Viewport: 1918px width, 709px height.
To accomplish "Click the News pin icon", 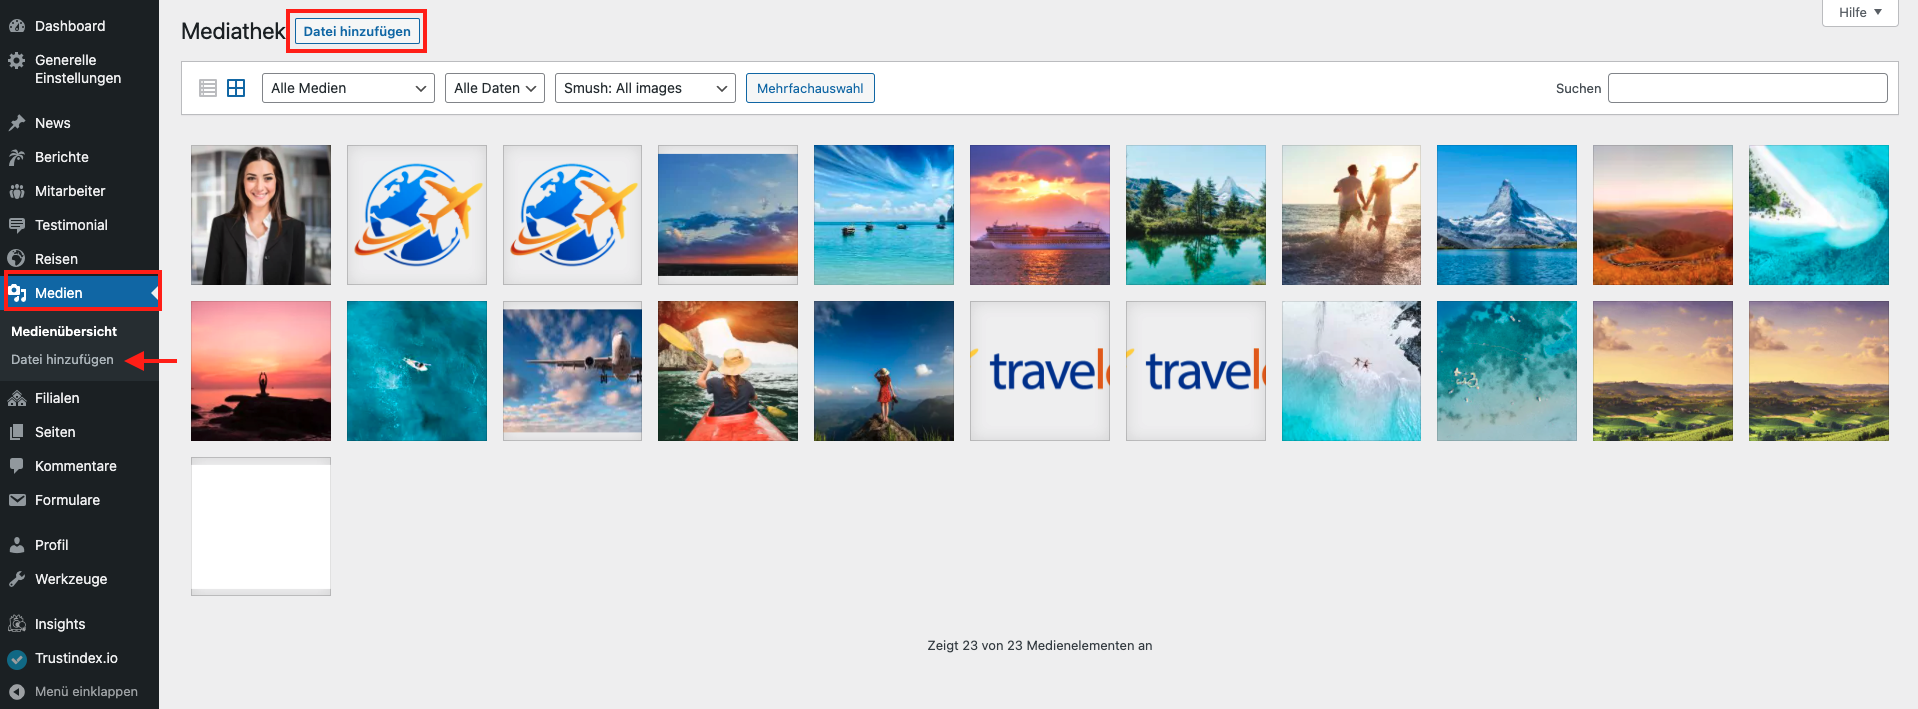I will click(x=17, y=123).
